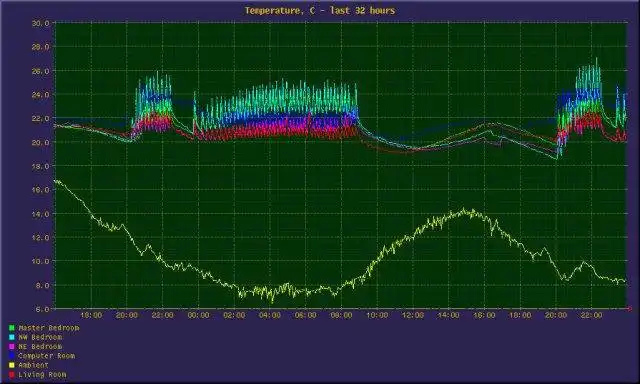Click the 22.0 y-axis label
The image size is (640, 384).
(x=41, y=118)
